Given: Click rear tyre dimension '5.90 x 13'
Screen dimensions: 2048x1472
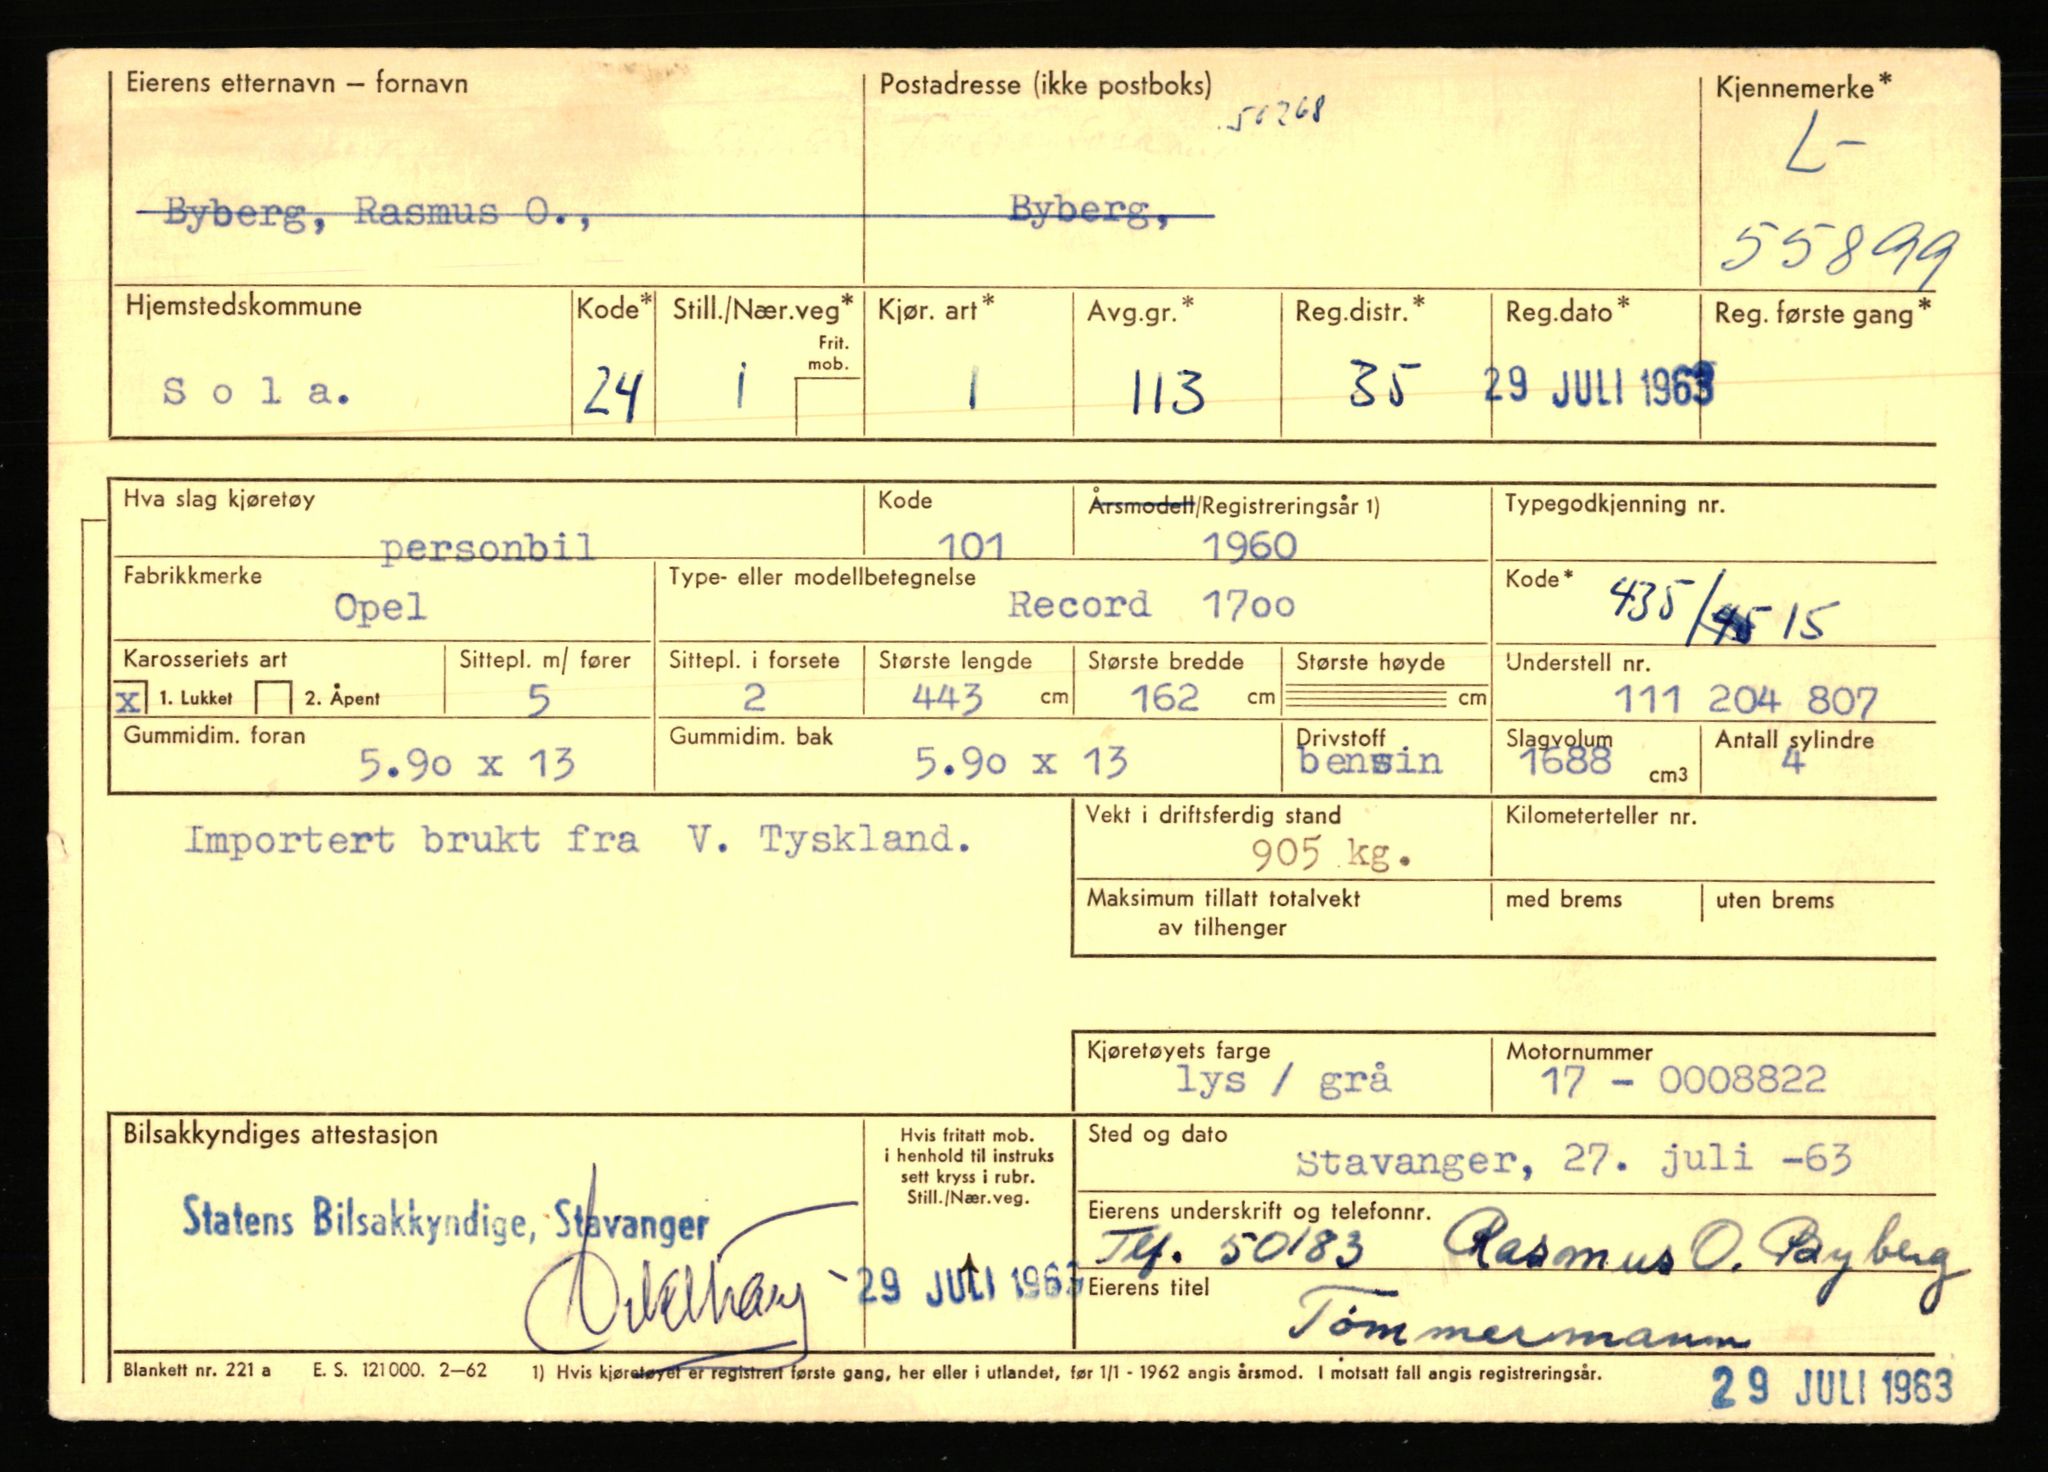Looking at the screenshot, I should point(1021,763).
